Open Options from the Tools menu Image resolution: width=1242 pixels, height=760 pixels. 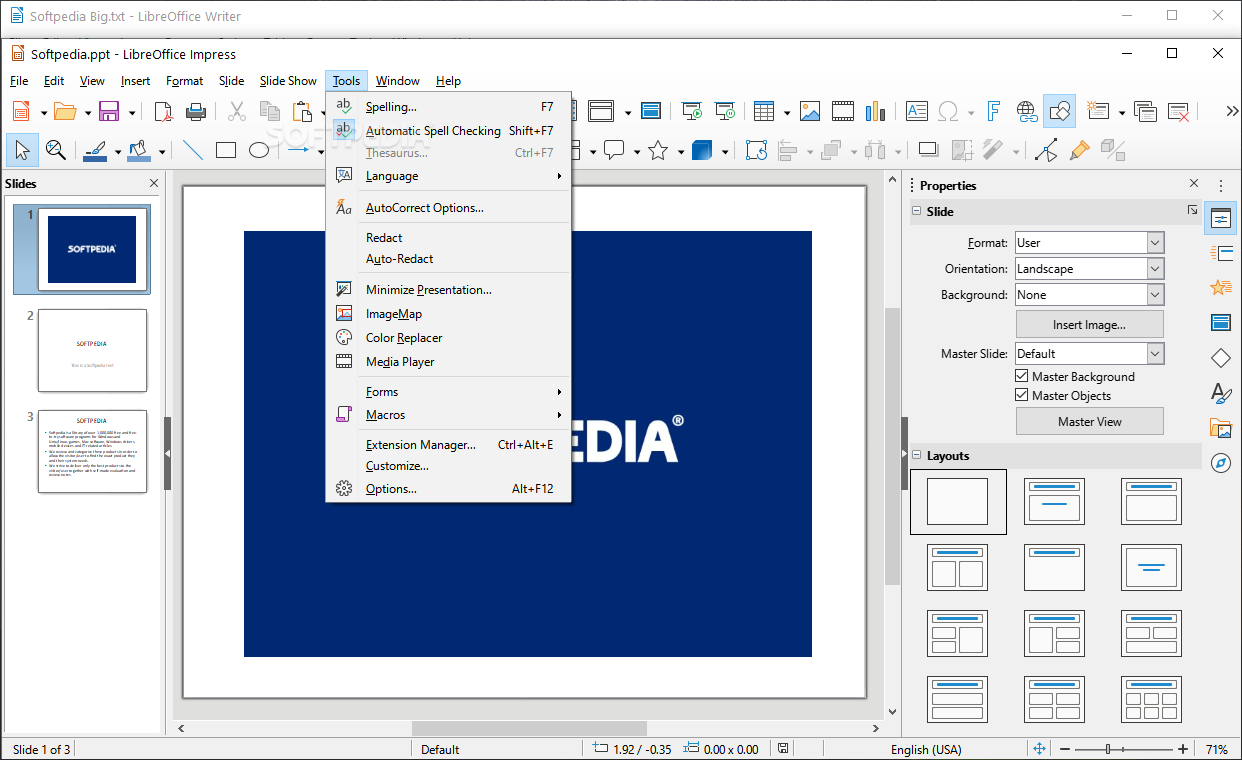click(448, 489)
